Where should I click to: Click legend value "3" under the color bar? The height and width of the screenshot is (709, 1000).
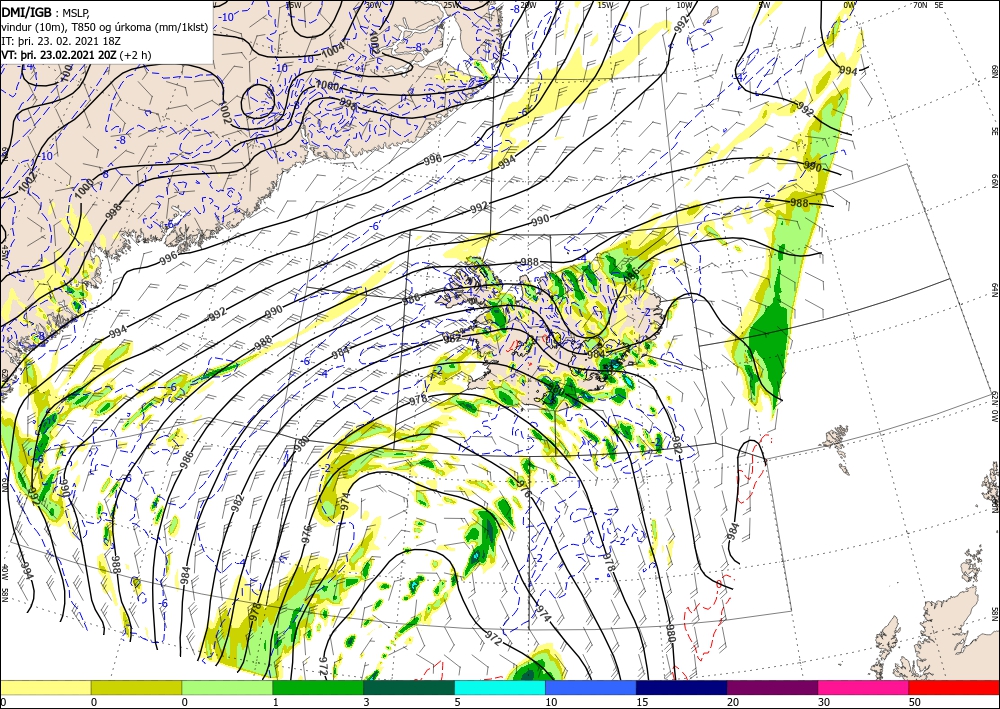(x=366, y=702)
